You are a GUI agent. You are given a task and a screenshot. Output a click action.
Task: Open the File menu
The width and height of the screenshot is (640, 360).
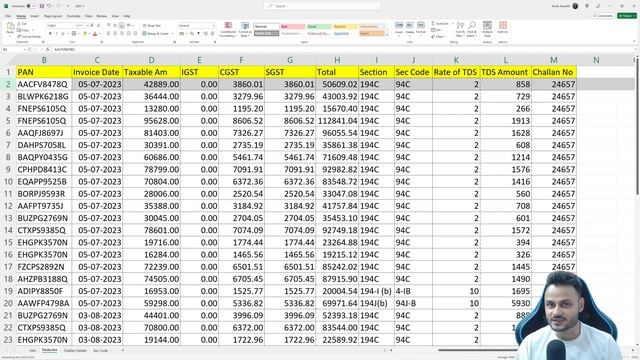coord(8,16)
